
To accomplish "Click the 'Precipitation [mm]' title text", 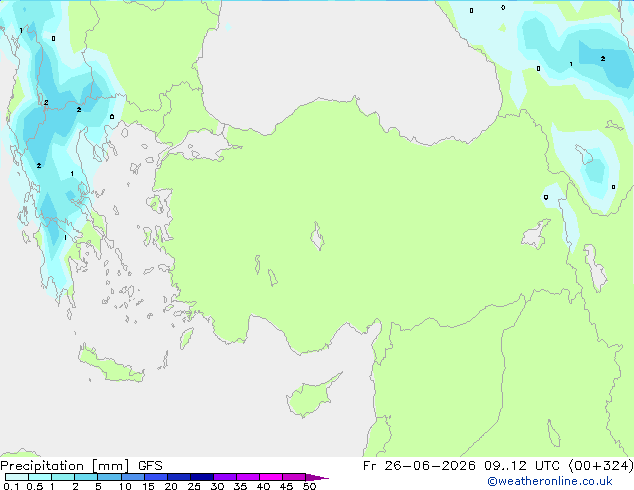I will tap(65, 466).
